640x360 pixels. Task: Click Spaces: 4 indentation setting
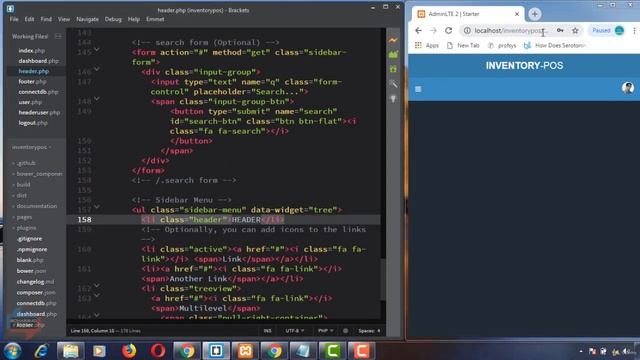point(369,331)
